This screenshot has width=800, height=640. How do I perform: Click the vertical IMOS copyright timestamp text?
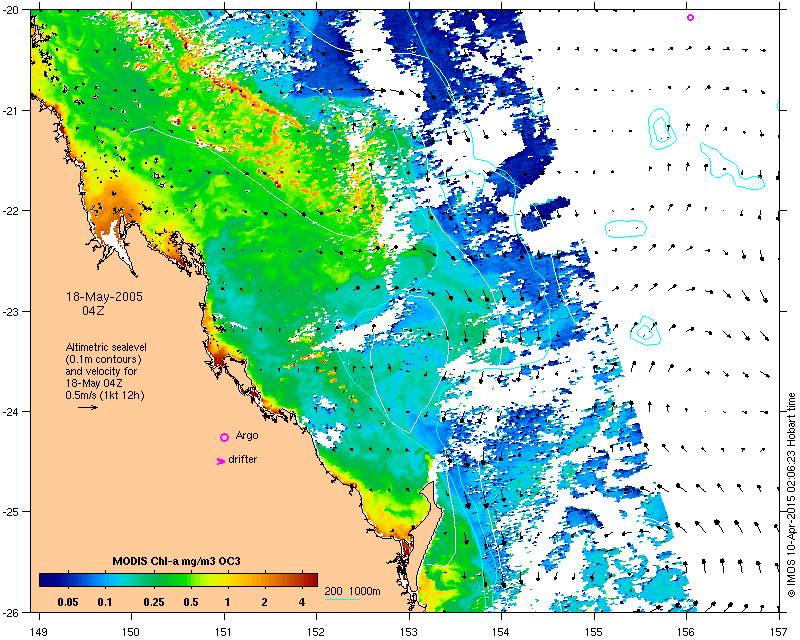(x=791, y=495)
